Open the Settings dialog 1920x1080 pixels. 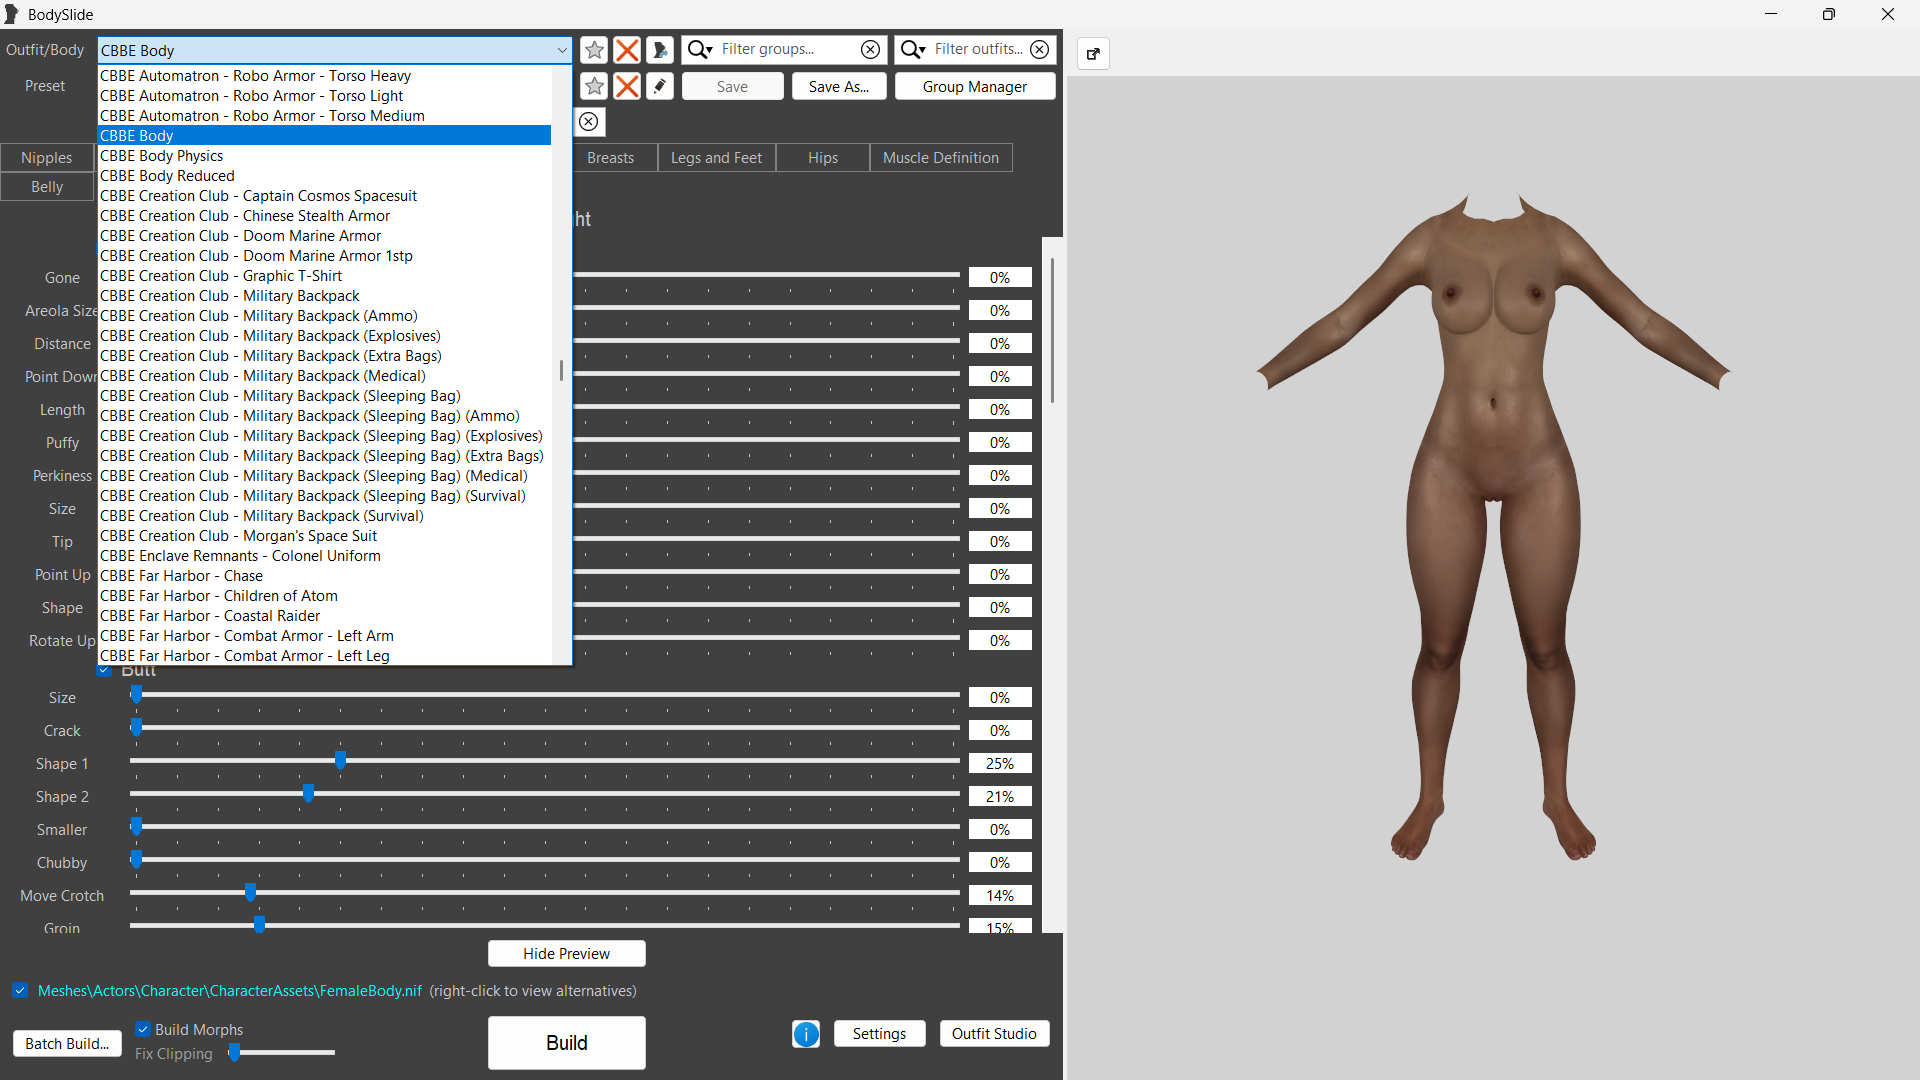click(879, 1034)
